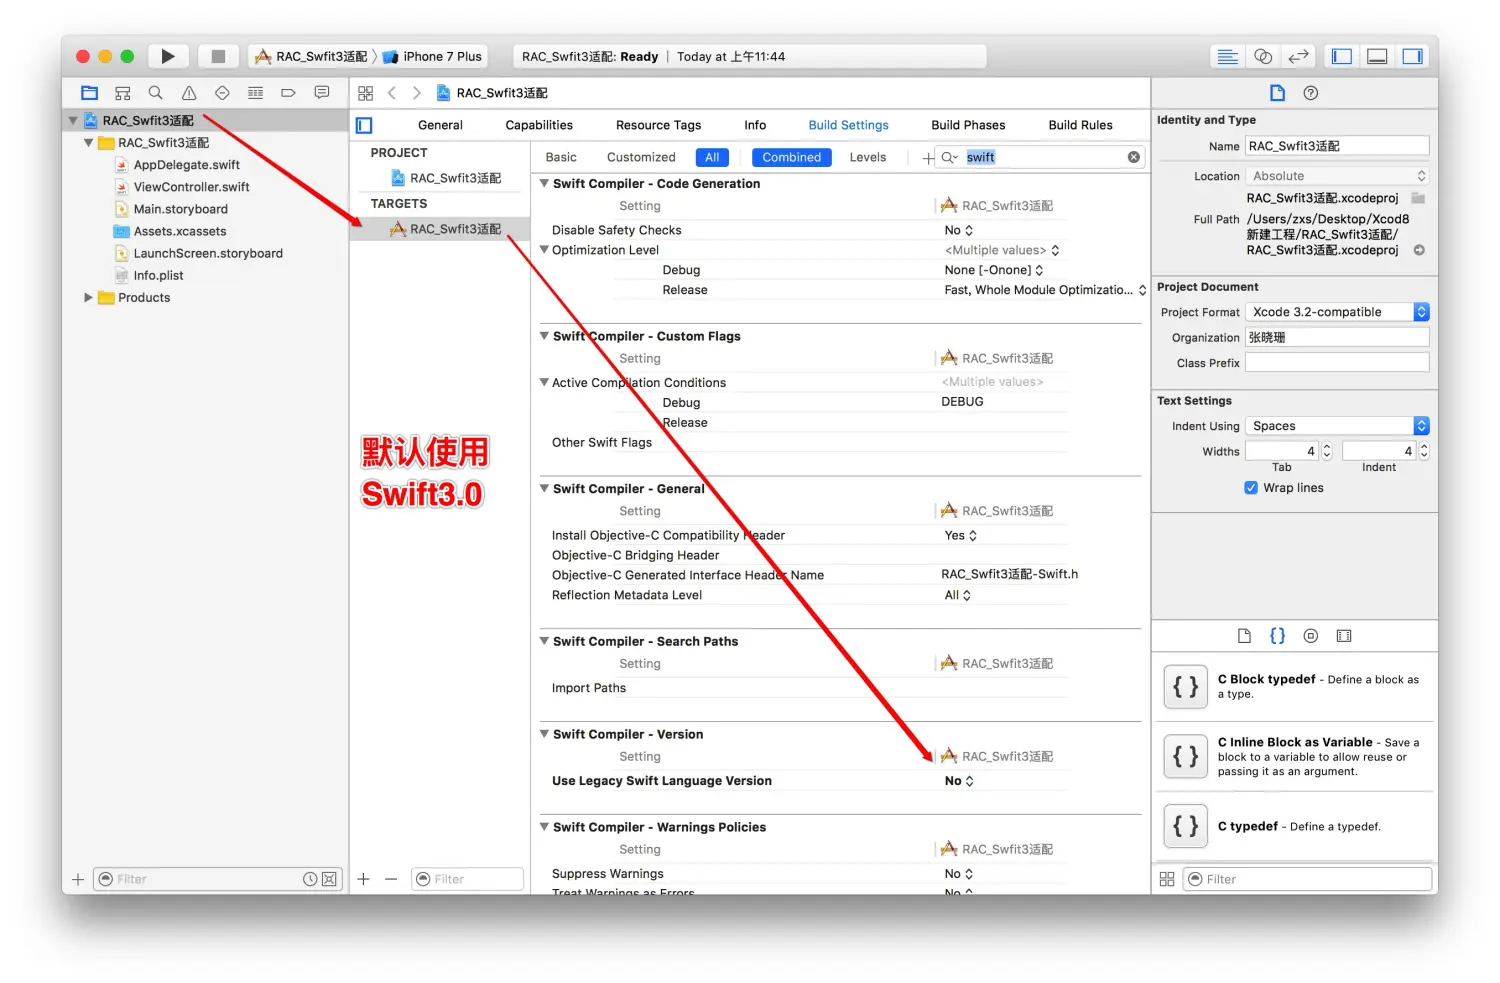Click the Organization text field
The image size is (1500, 983).
(1337, 338)
